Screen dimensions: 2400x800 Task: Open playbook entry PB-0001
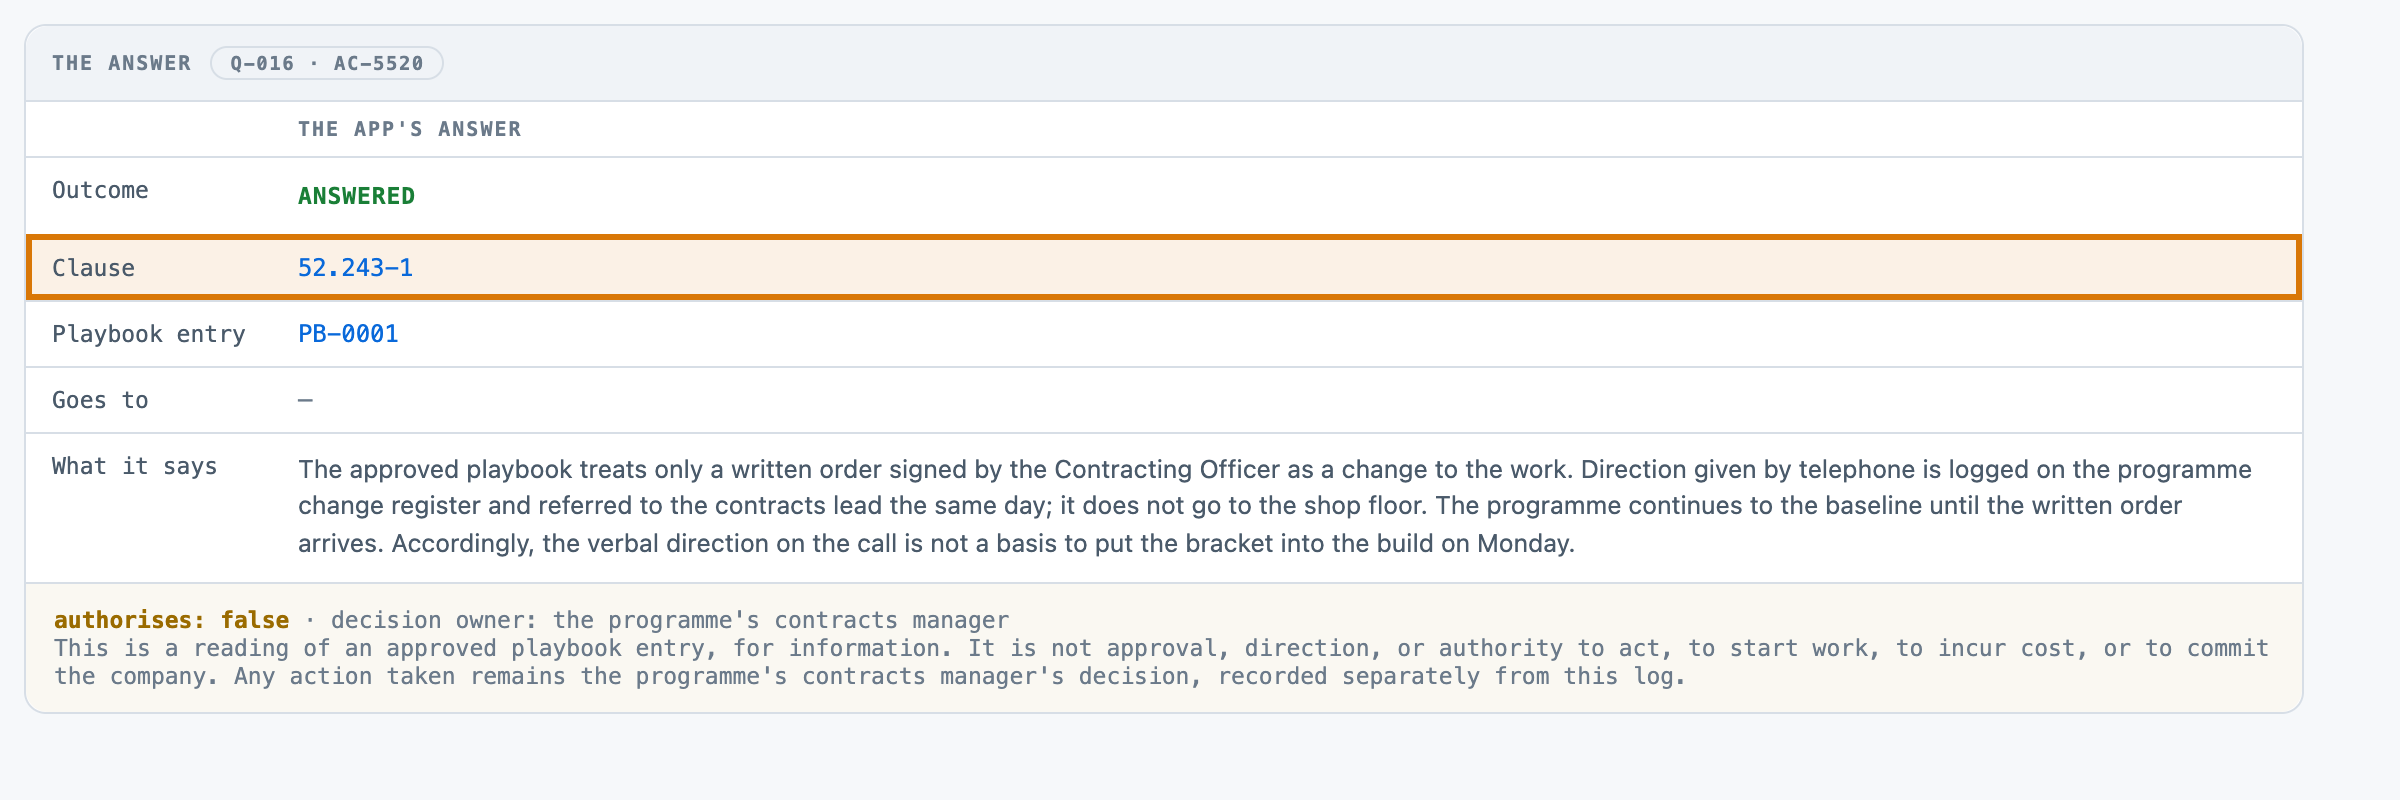(x=348, y=333)
